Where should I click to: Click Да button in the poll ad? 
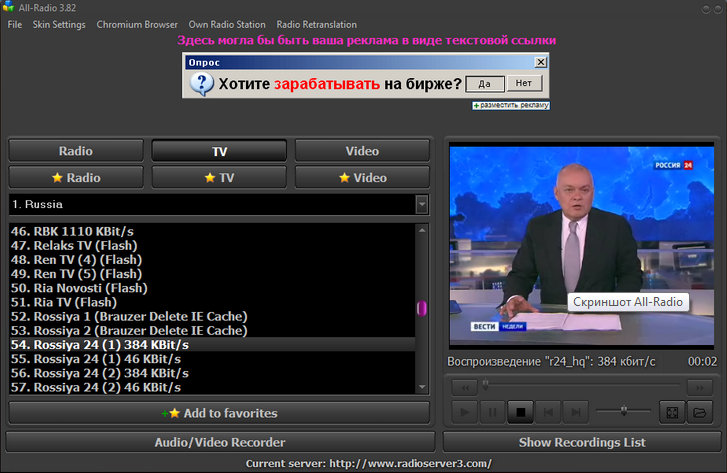click(x=485, y=83)
